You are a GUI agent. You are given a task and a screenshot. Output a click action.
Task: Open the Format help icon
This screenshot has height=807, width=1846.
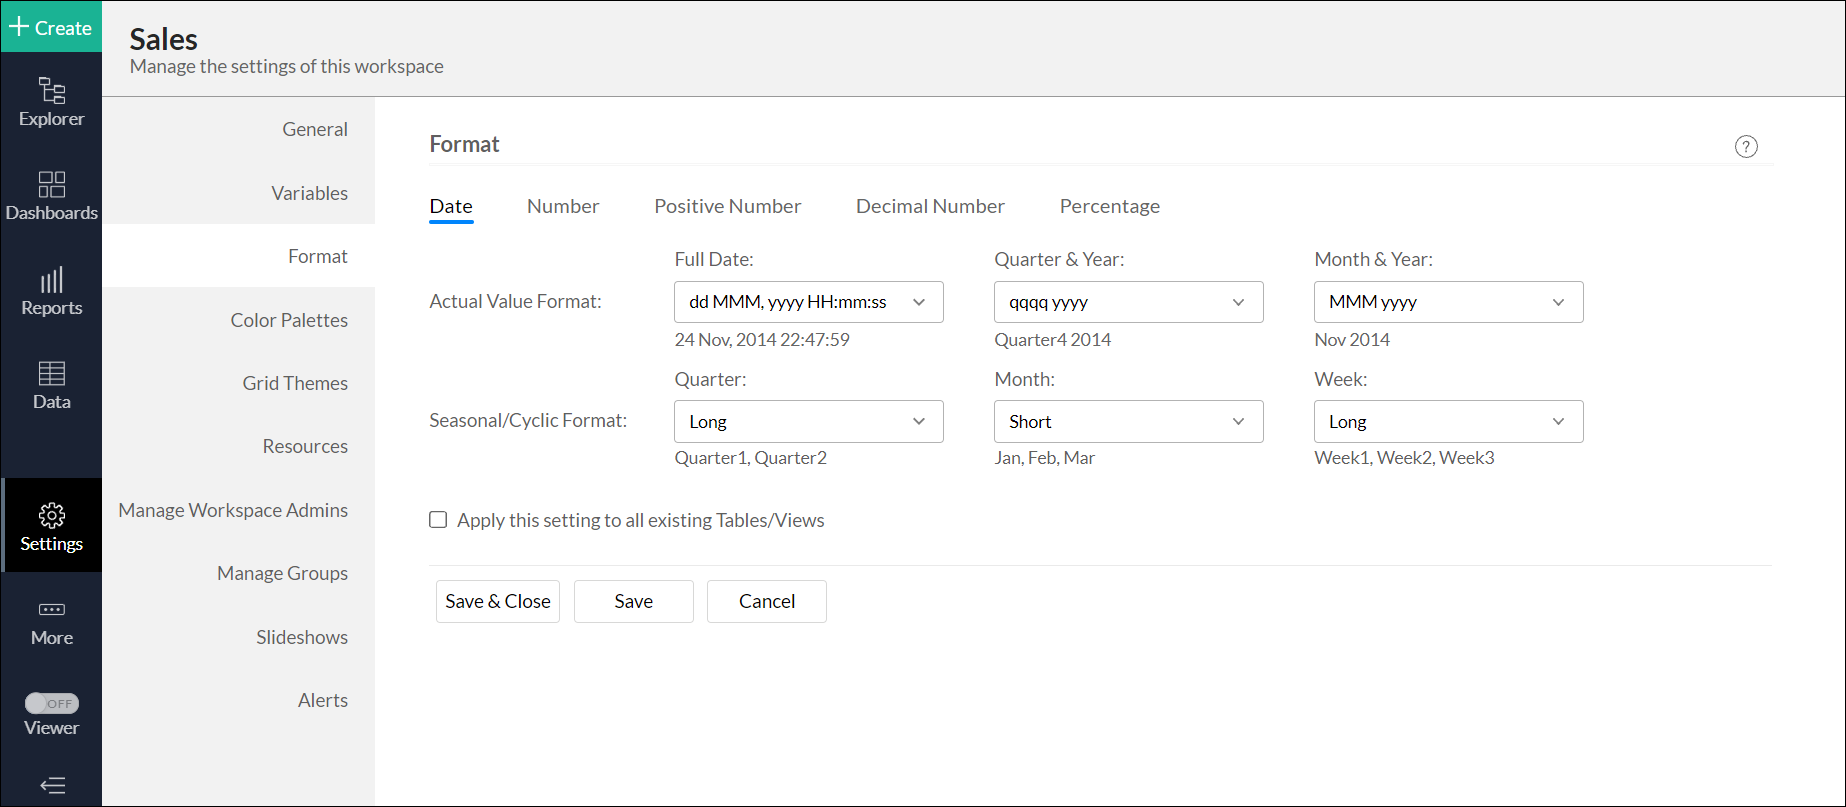[x=1745, y=147]
